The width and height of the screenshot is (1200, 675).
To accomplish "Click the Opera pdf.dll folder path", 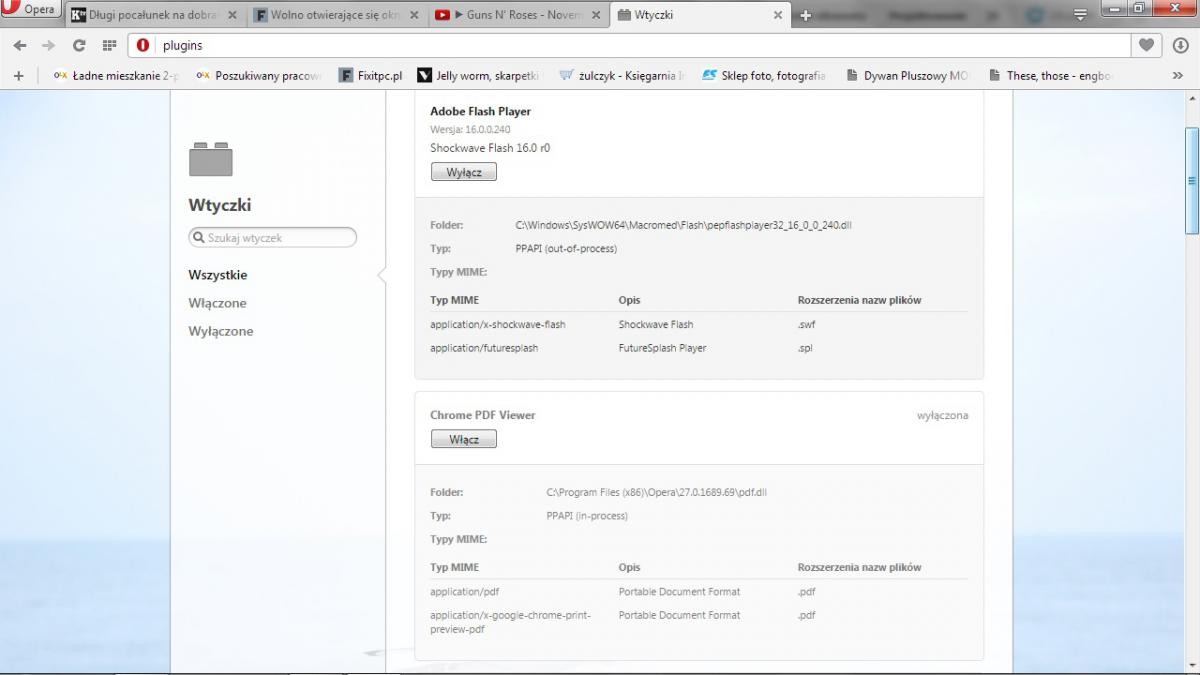I will tap(657, 492).
